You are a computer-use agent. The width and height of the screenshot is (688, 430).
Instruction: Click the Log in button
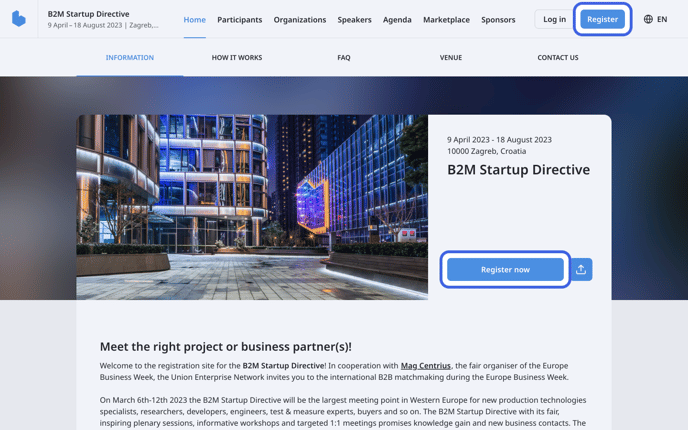[554, 19]
